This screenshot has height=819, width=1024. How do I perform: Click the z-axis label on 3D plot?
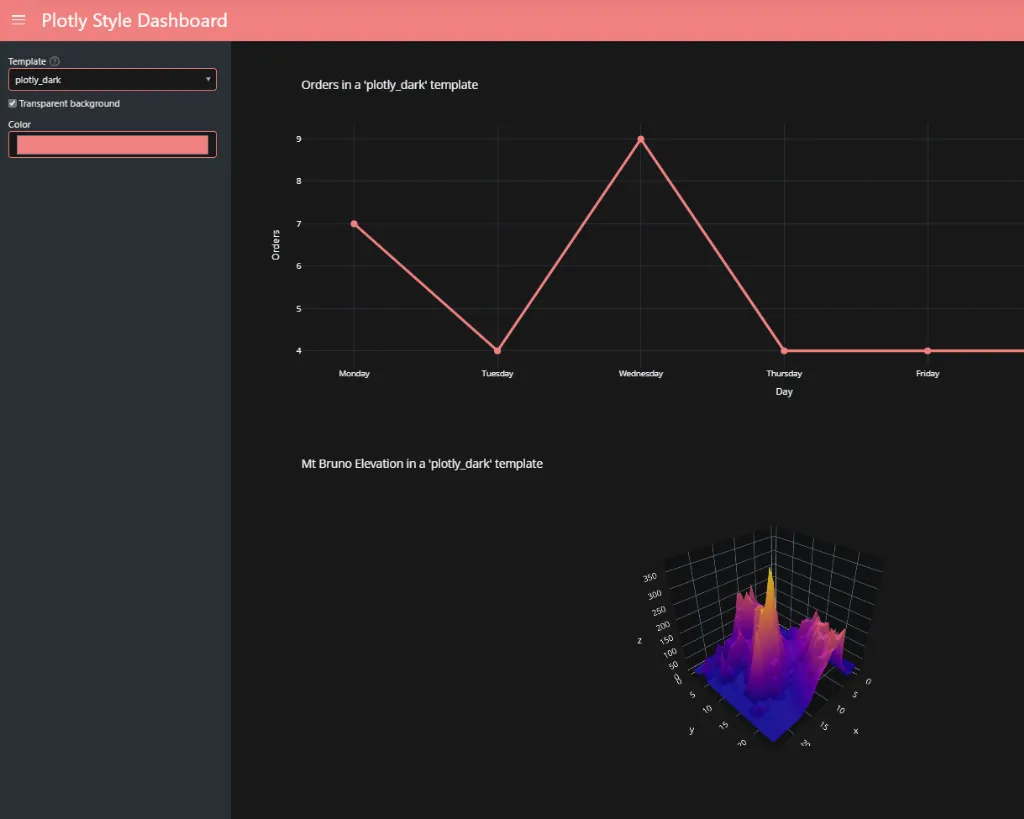(640, 640)
